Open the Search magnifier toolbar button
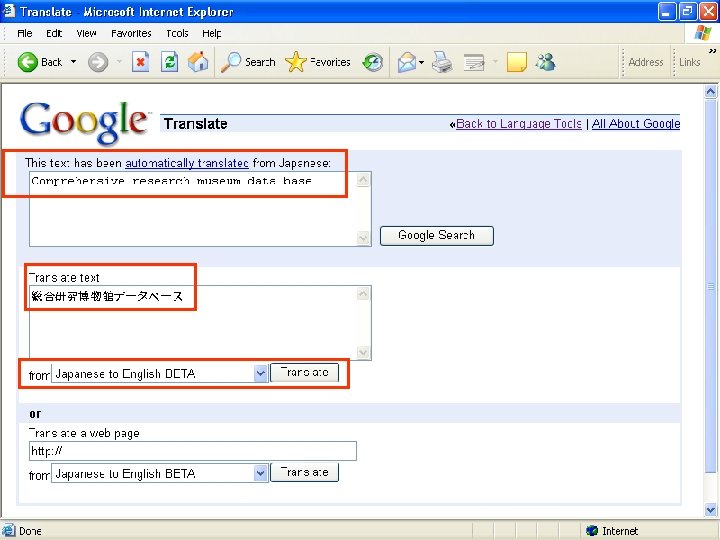Image resolution: width=720 pixels, height=540 pixels. 248,62
